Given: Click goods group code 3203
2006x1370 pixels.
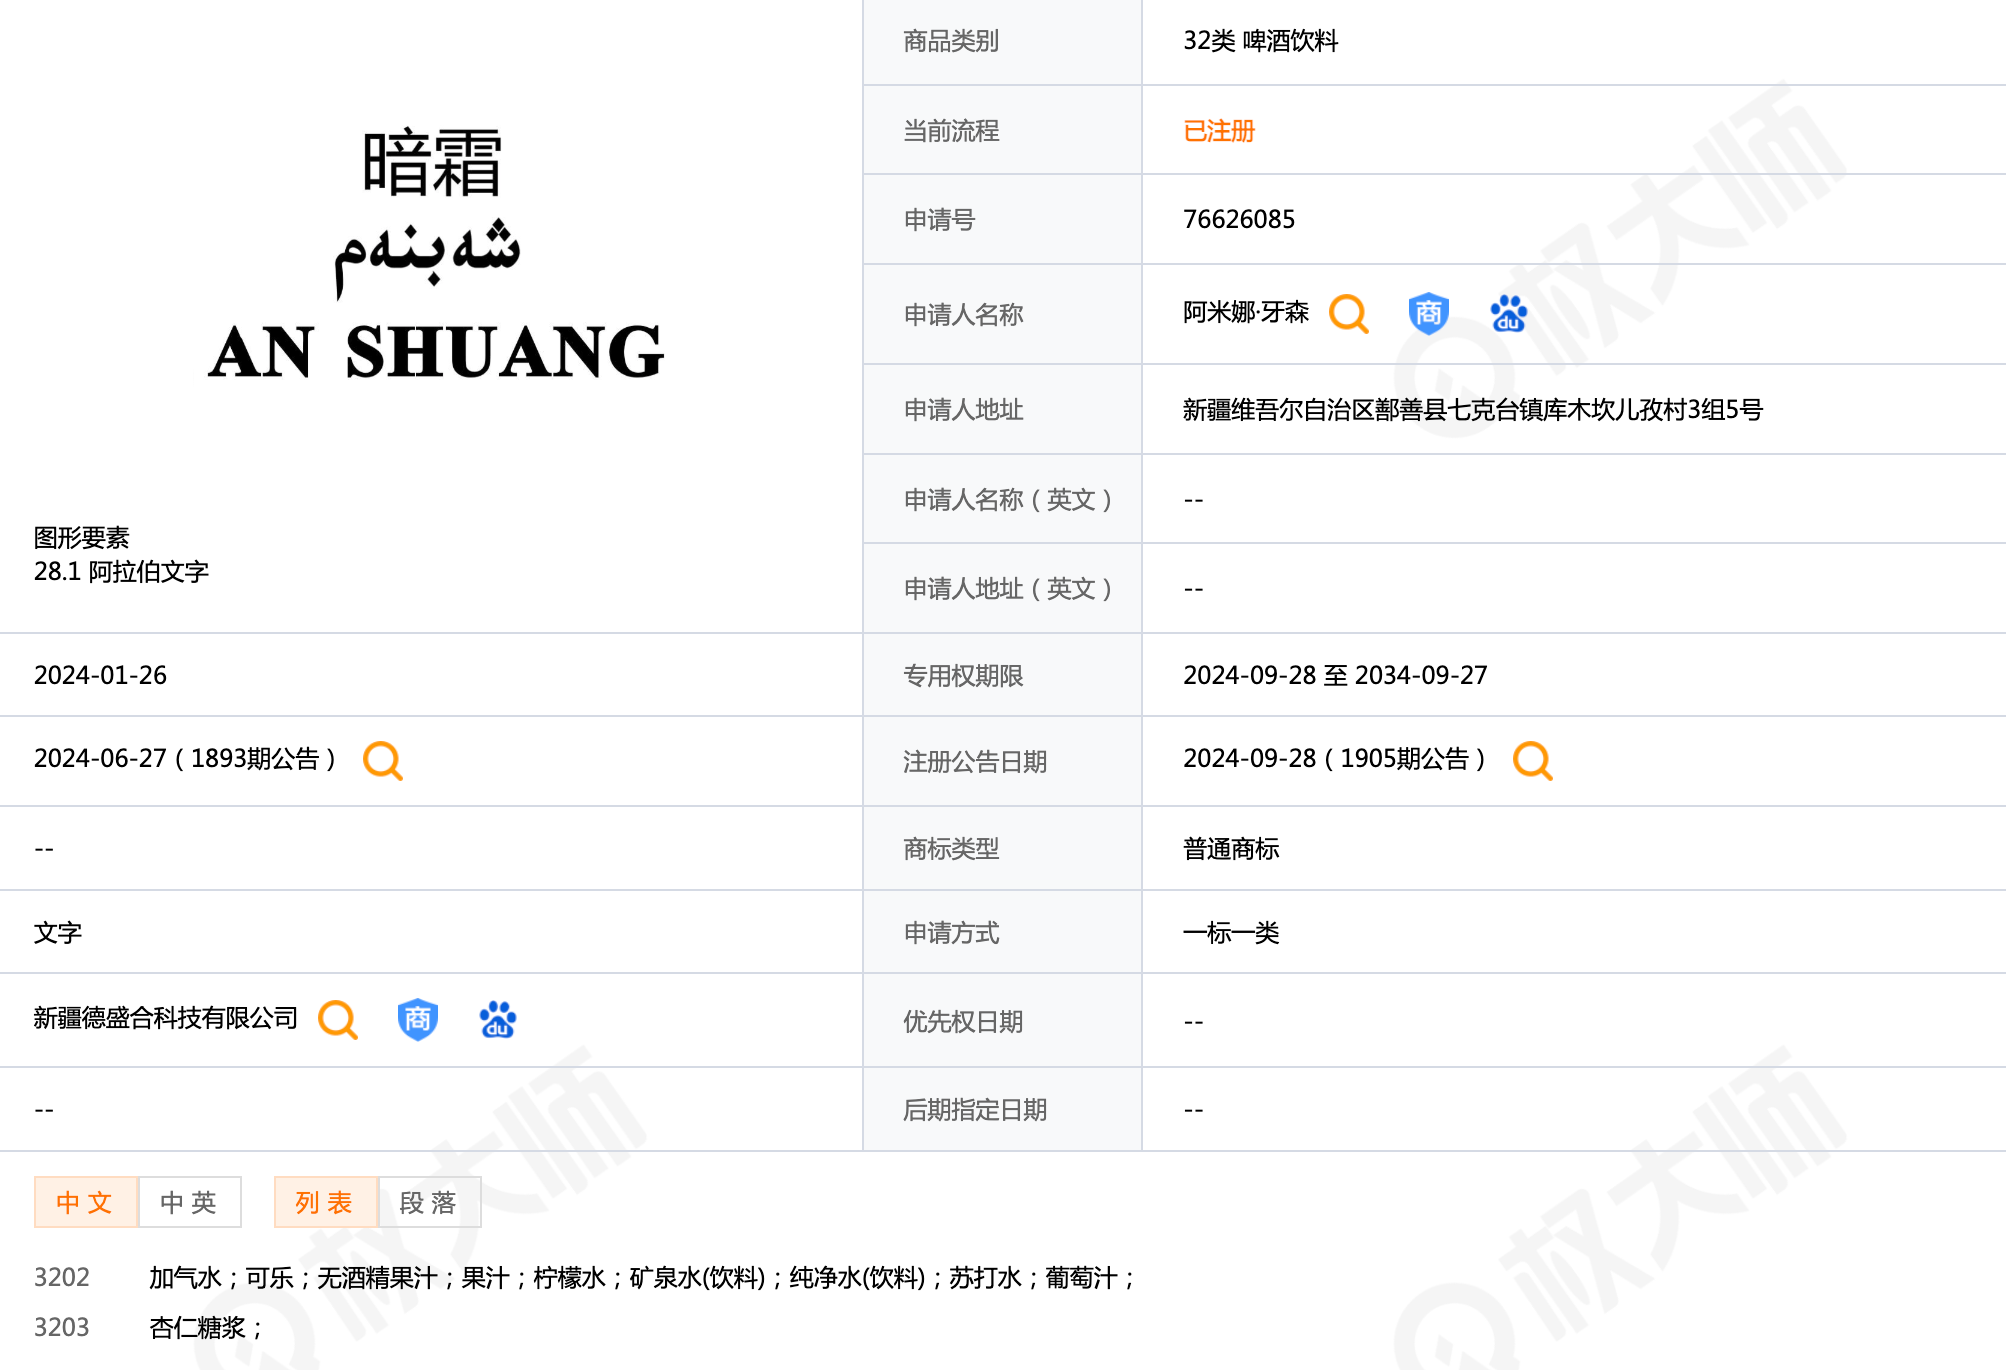Looking at the screenshot, I should (x=62, y=1327).
